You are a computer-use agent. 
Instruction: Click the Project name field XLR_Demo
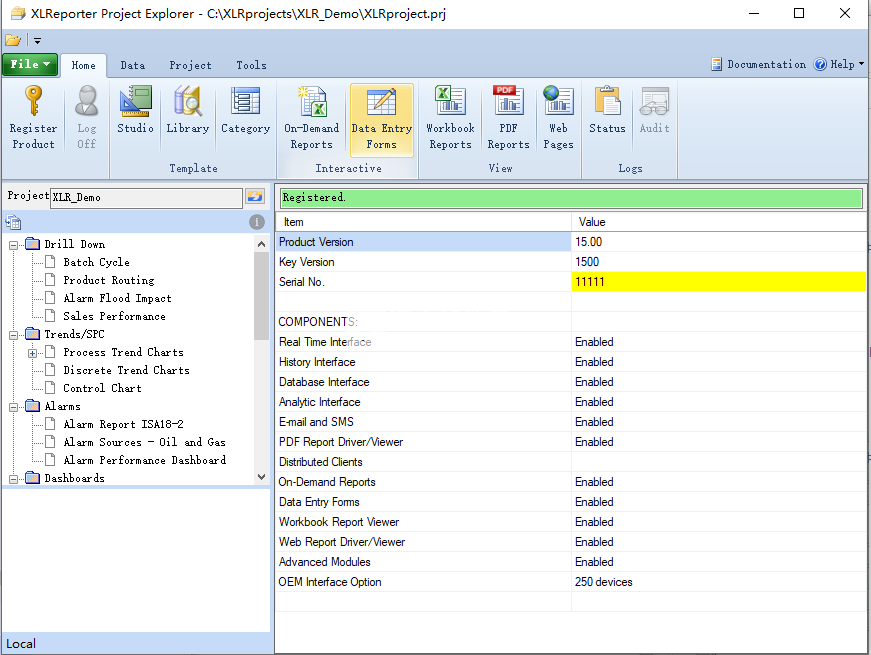pos(146,198)
